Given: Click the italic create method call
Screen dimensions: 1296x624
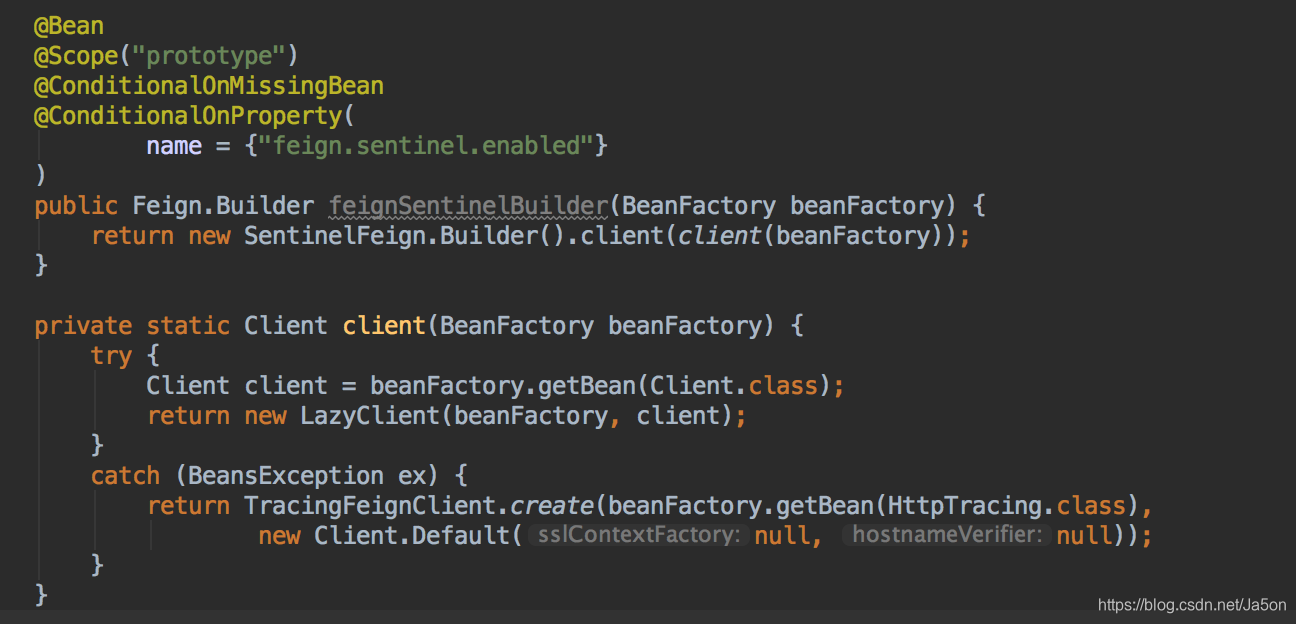Looking at the screenshot, I should coord(552,506).
